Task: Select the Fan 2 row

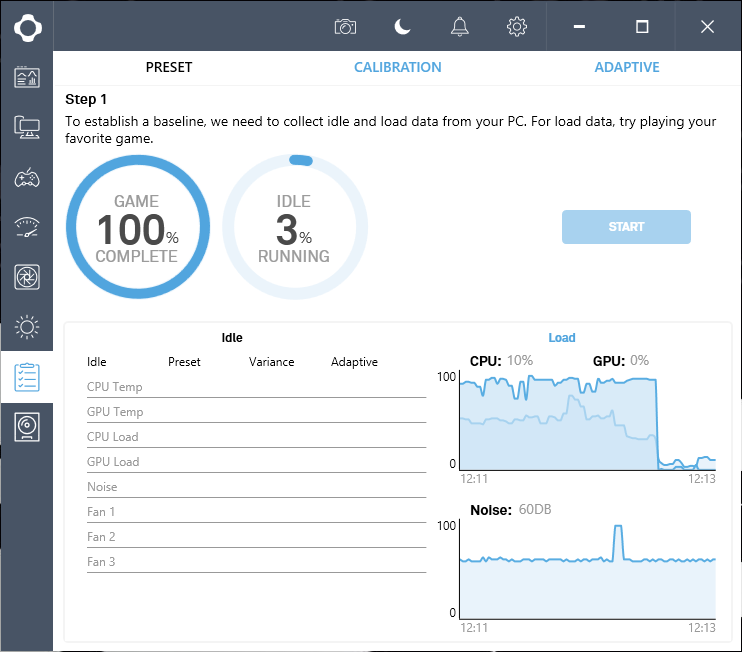Action: 256,537
